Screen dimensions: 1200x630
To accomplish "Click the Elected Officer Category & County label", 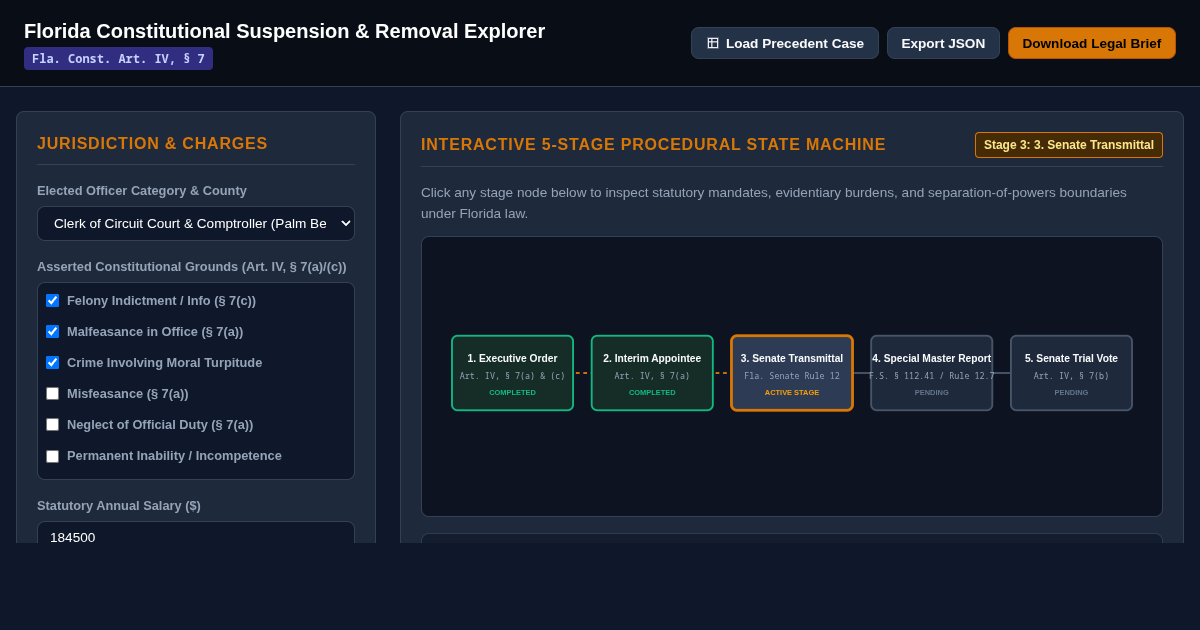I will 142,190.
